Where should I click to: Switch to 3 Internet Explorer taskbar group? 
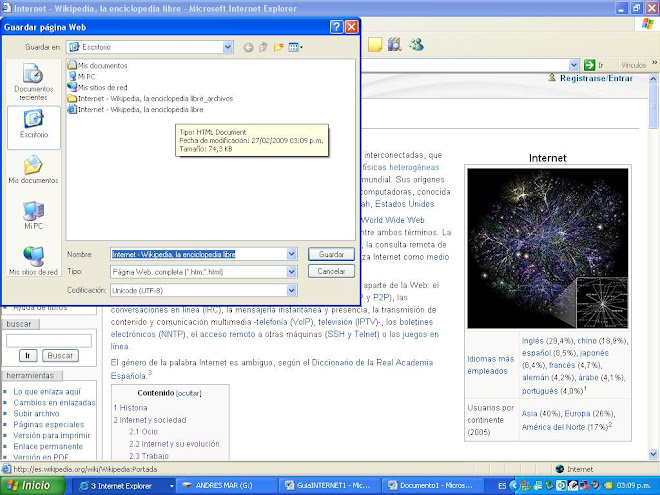pyautogui.click(x=124, y=486)
